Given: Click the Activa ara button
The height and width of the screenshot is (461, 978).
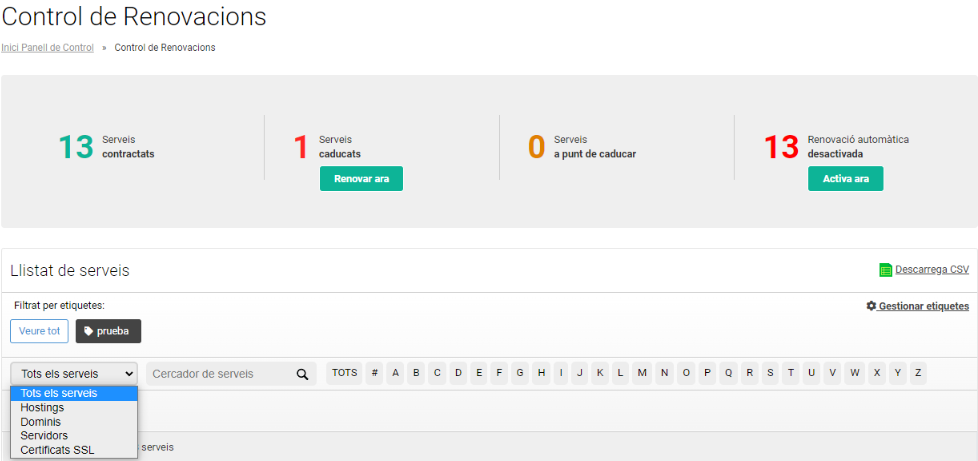Looking at the screenshot, I should [x=846, y=178].
